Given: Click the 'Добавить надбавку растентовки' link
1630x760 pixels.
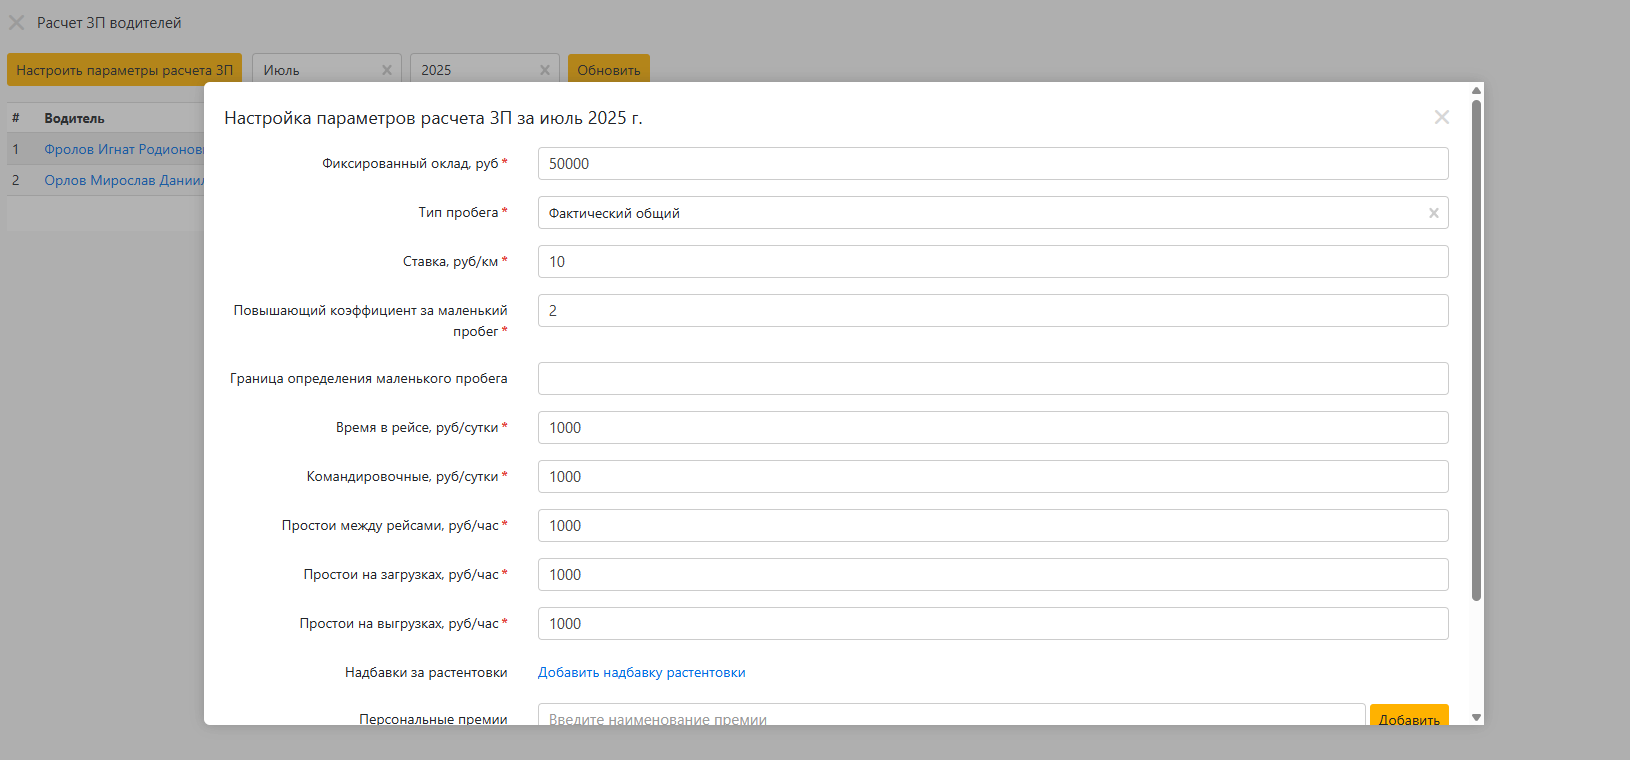Looking at the screenshot, I should (x=641, y=673).
